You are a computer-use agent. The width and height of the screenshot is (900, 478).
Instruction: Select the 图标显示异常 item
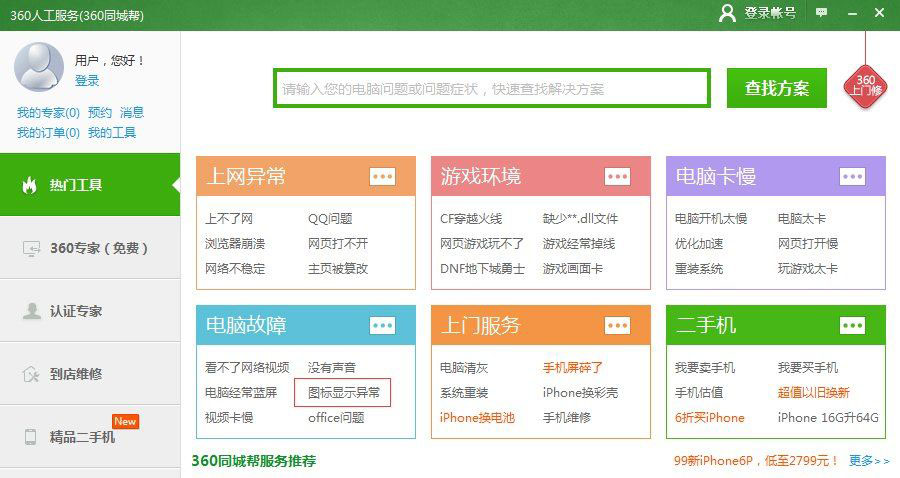[x=343, y=392]
